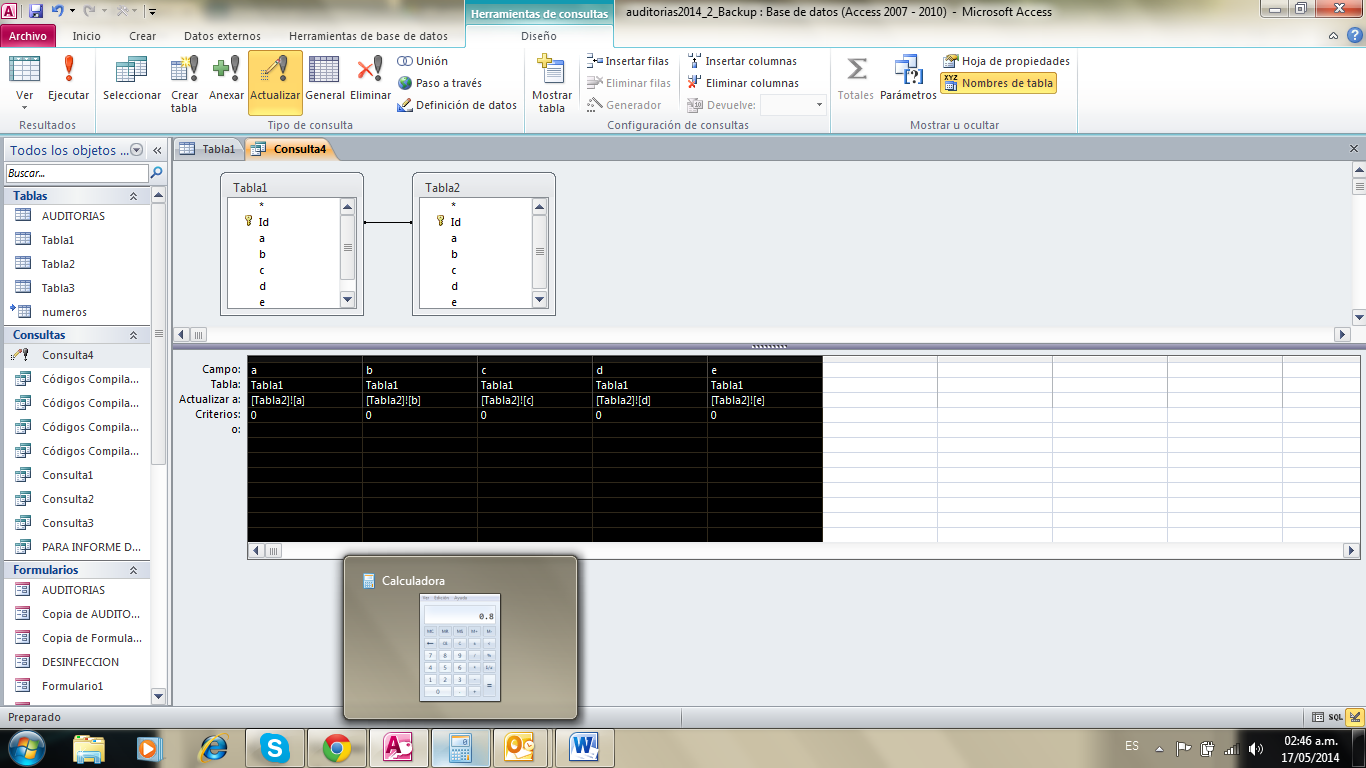Click Id field in Tabla1 box

[264, 222]
